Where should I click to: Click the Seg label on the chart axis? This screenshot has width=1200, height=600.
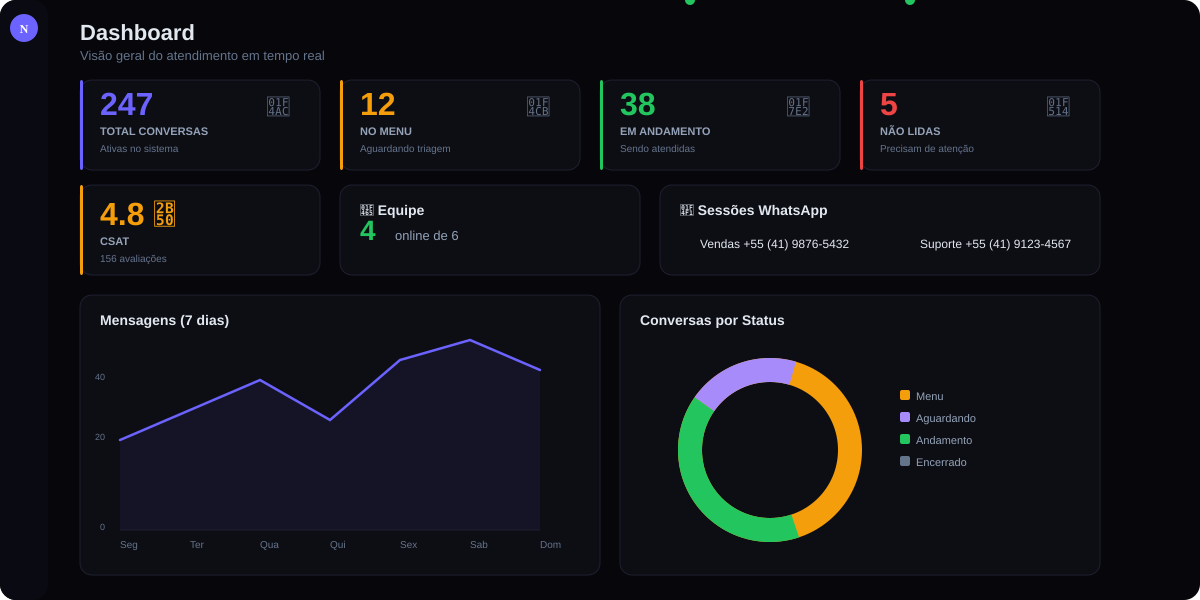coord(128,545)
